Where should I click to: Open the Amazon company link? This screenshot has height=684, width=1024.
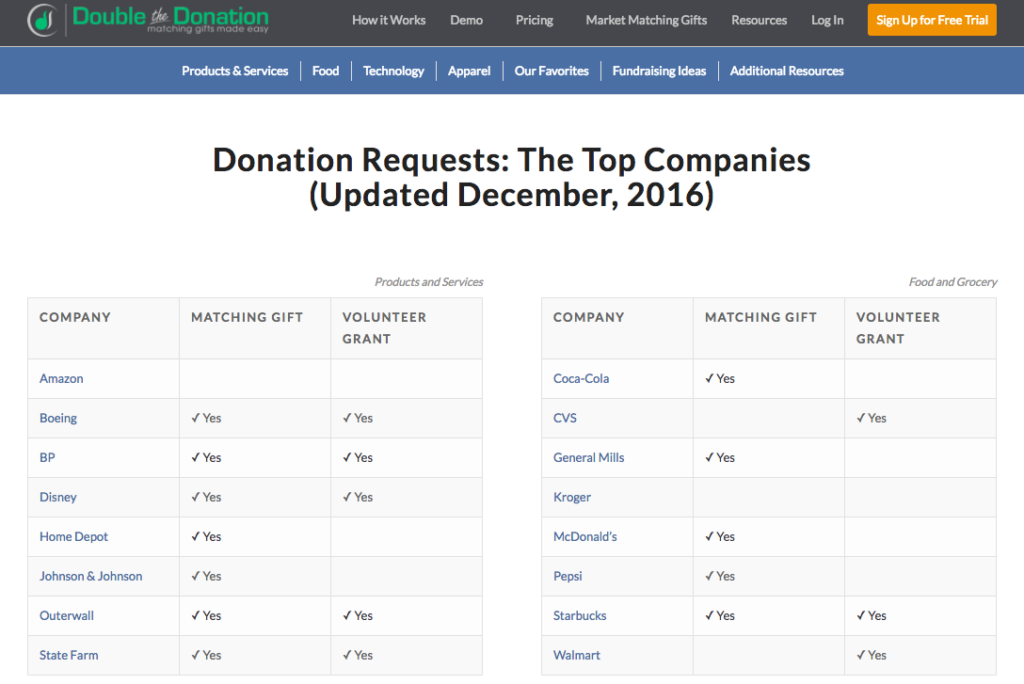61,378
